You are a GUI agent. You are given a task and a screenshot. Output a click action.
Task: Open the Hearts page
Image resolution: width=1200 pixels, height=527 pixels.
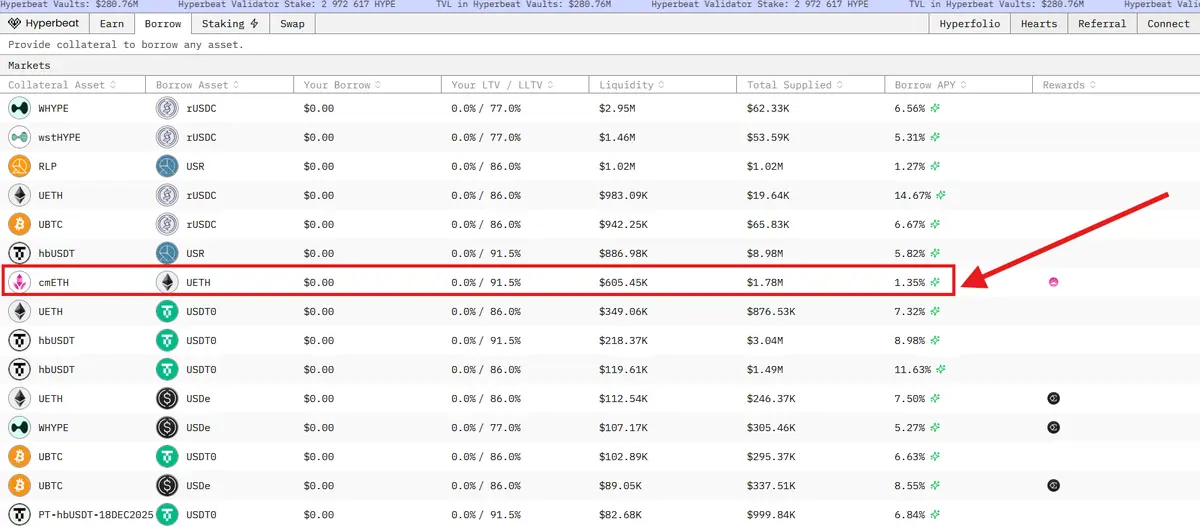point(1039,24)
